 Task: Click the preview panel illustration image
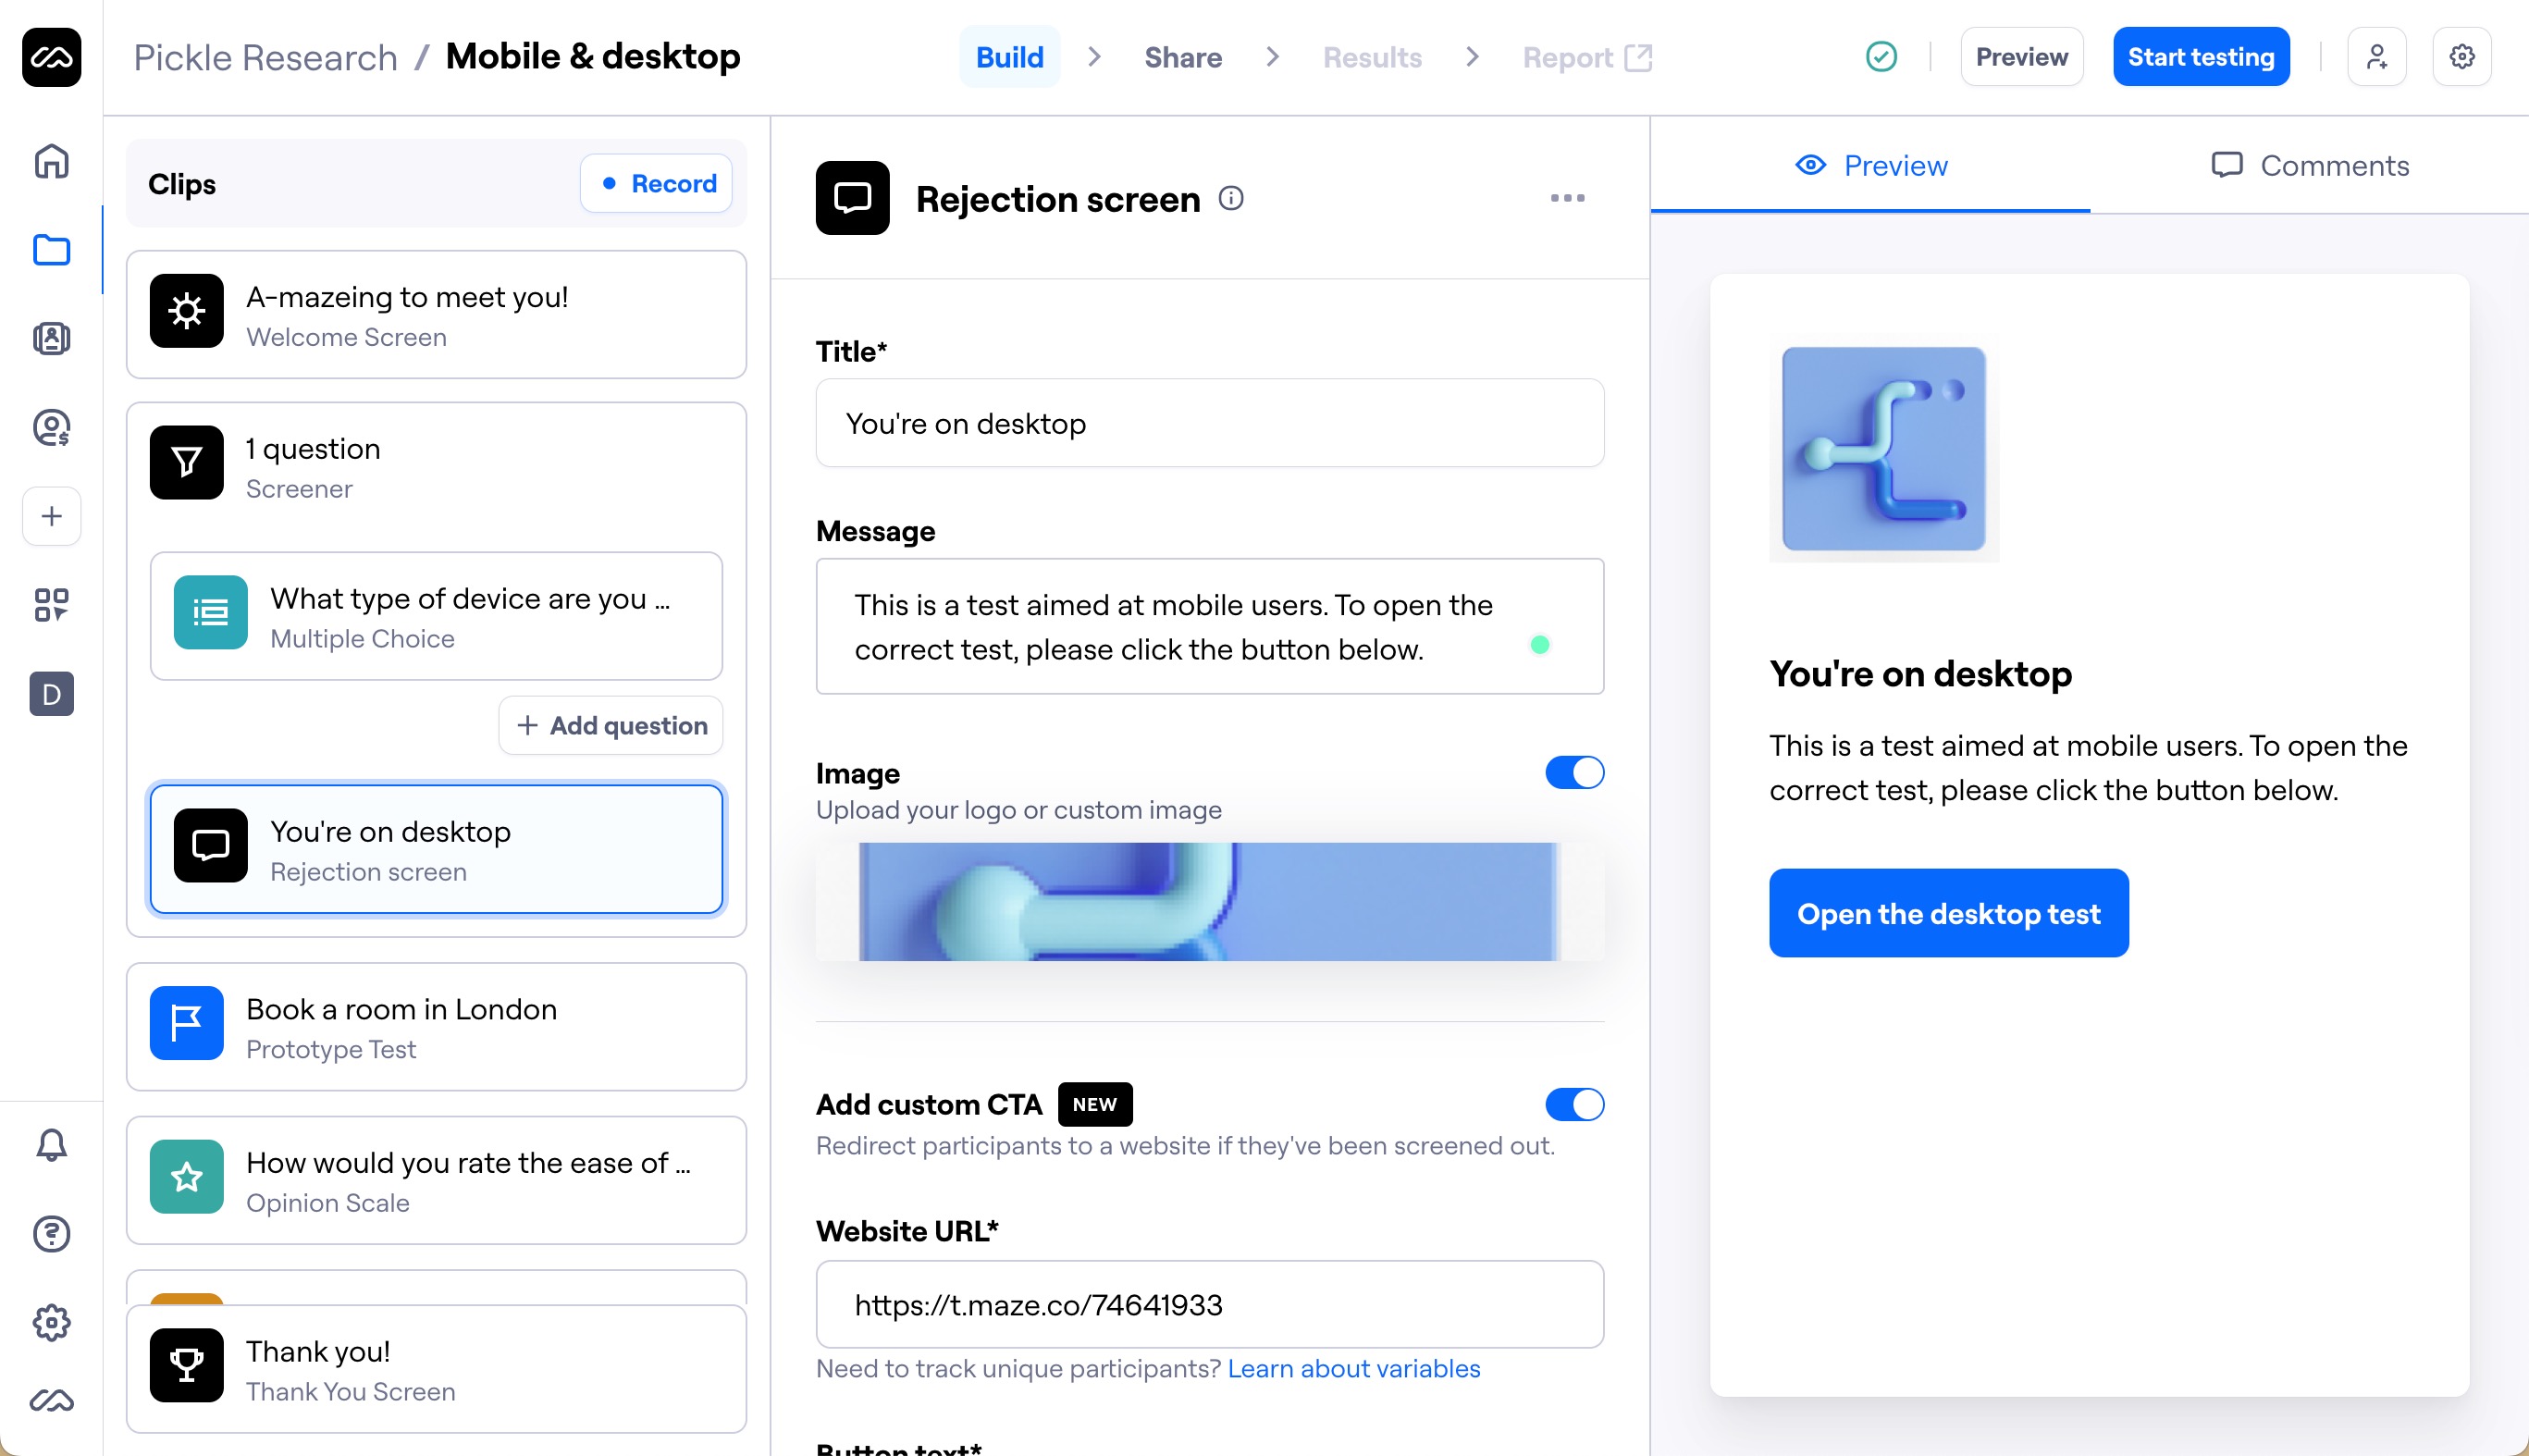1883,449
